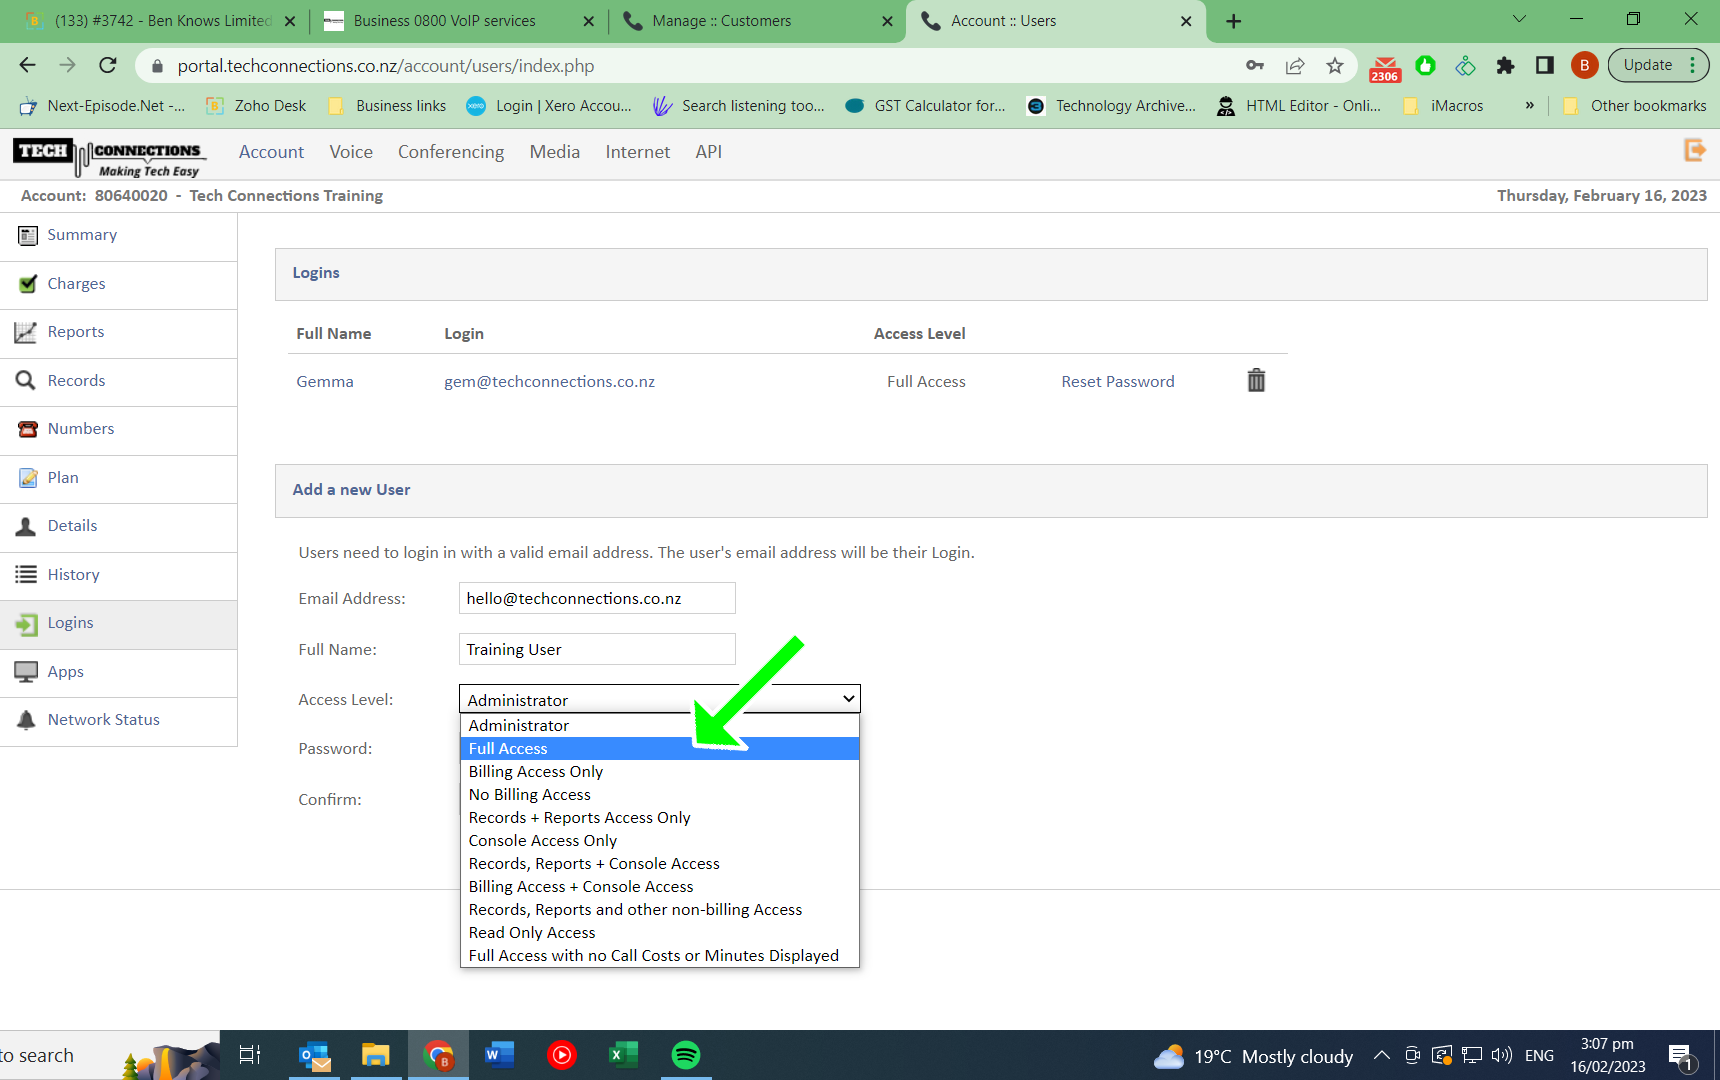1720x1080 pixels.
Task: Choose Console Access Only option
Action: (x=660, y=841)
